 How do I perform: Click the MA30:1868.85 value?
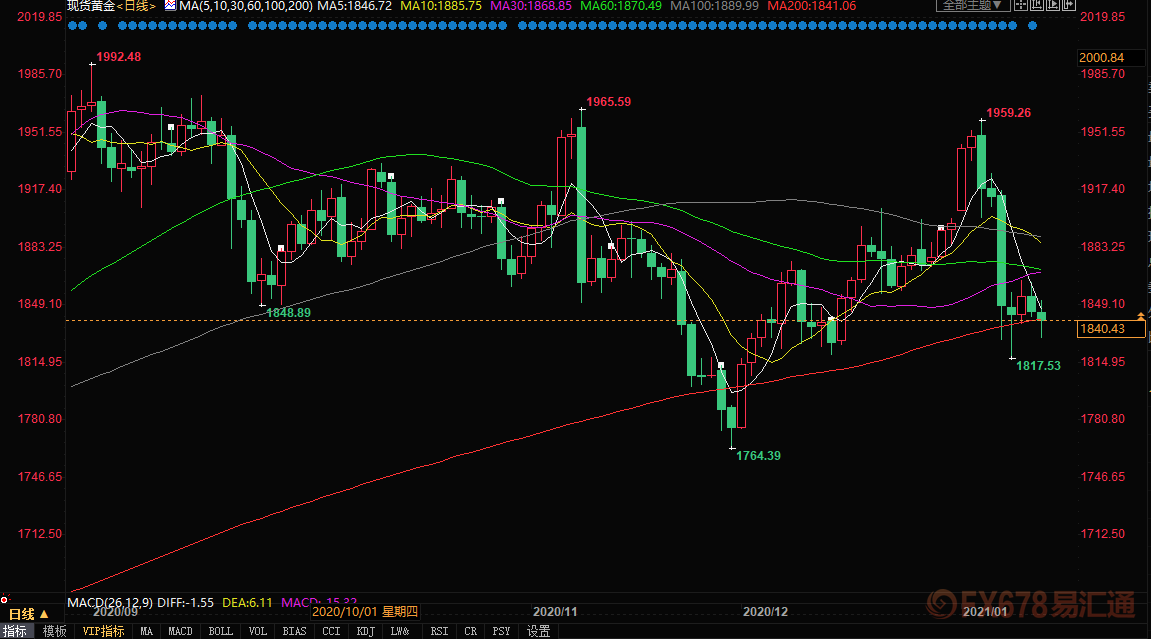pyautogui.click(x=531, y=5)
